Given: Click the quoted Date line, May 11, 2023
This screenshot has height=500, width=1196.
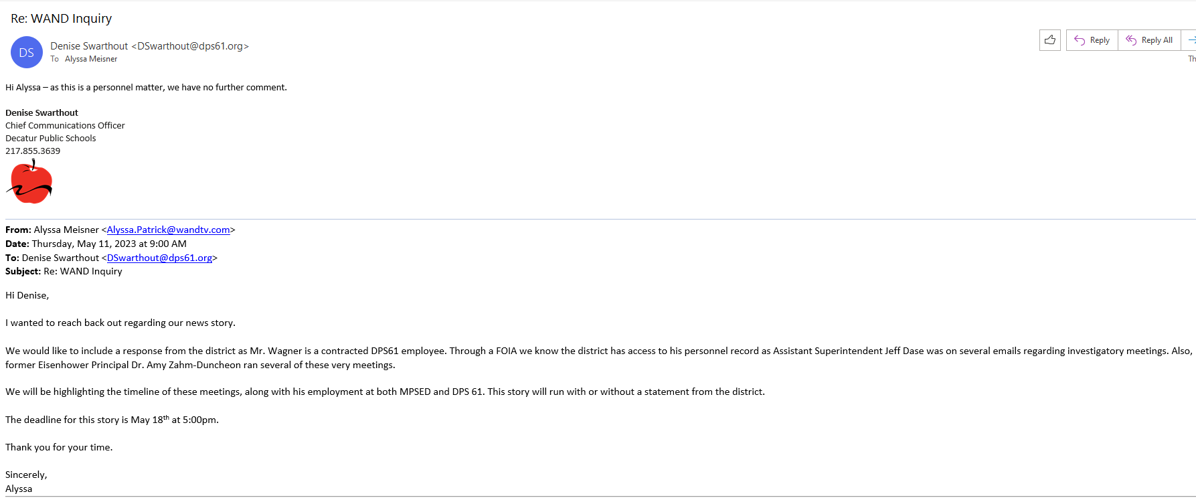Looking at the screenshot, I should [x=96, y=244].
